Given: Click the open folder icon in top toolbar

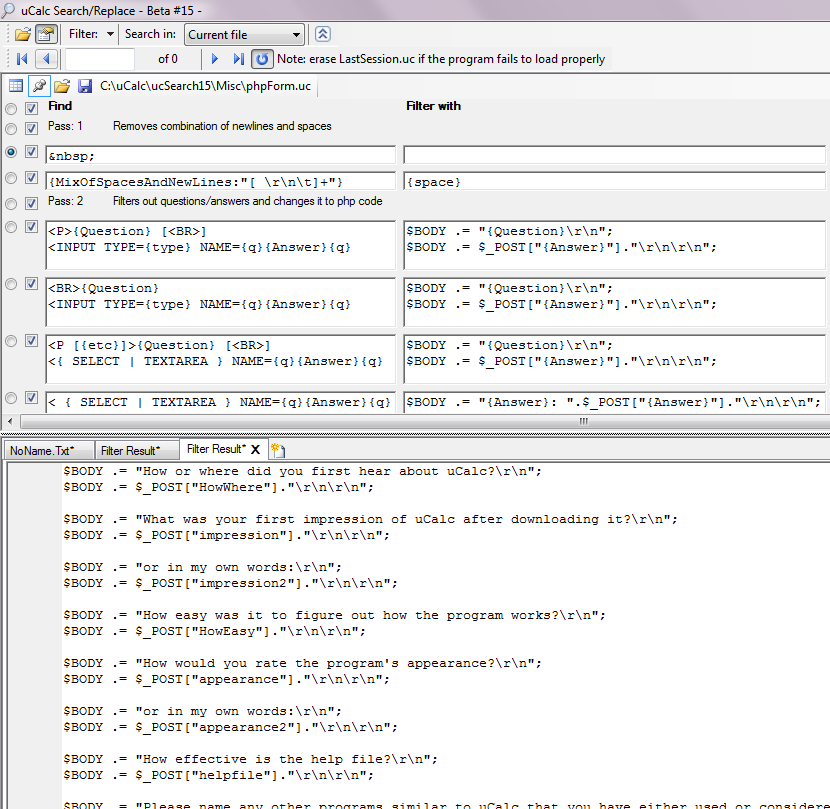Looking at the screenshot, I should pos(22,34).
